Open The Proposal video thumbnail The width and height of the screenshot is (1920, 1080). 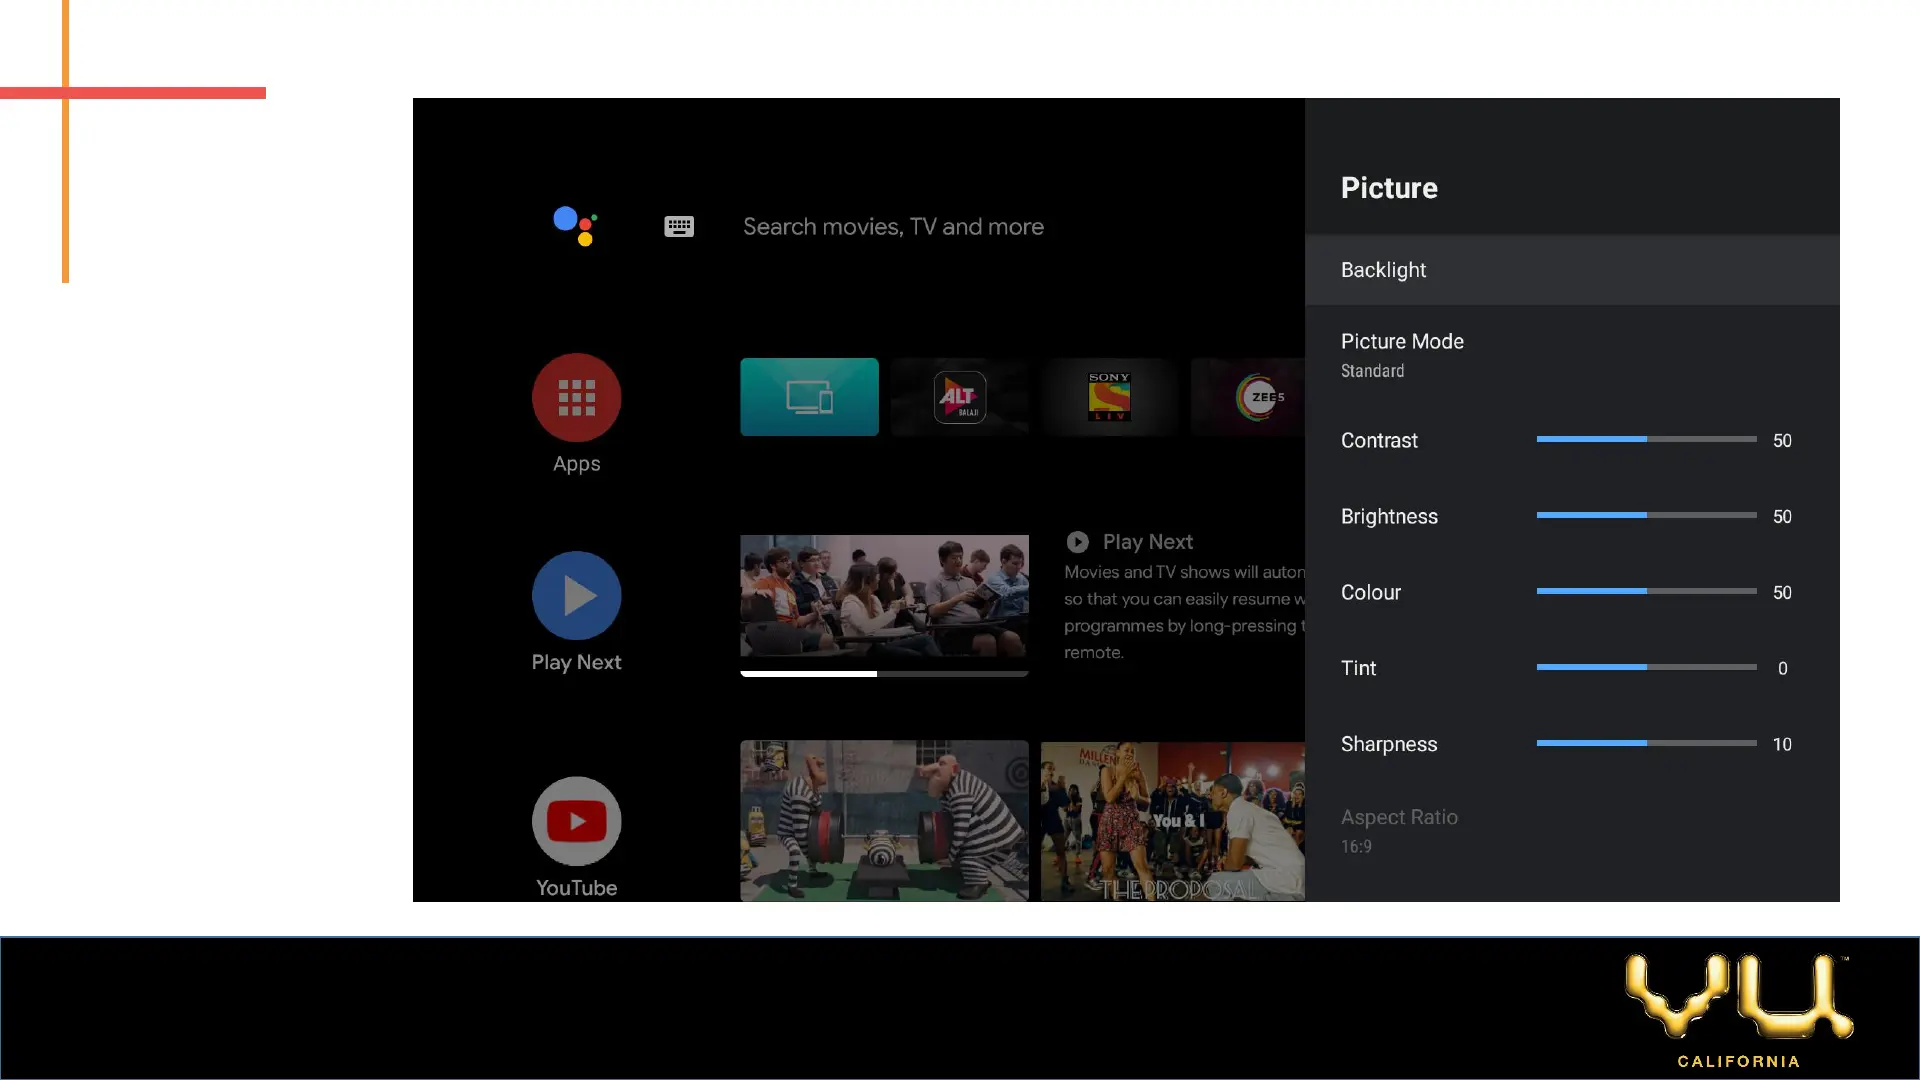[x=1172, y=821]
